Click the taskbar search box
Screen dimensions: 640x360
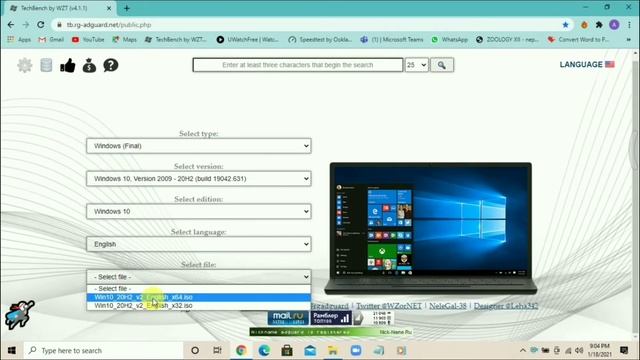[104, 350]
